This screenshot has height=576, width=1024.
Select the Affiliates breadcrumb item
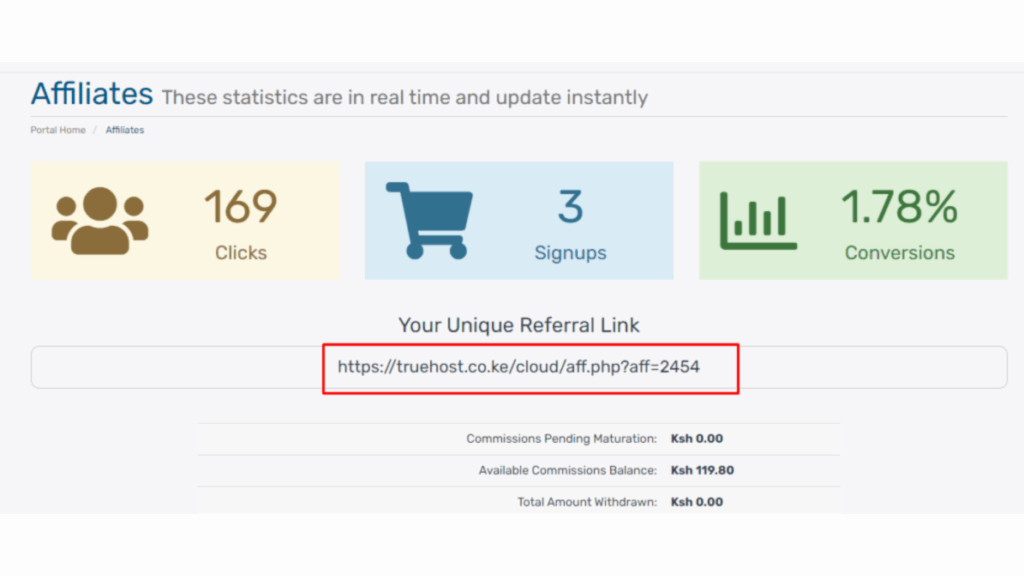pyautogui.click(x=125, y=130)
